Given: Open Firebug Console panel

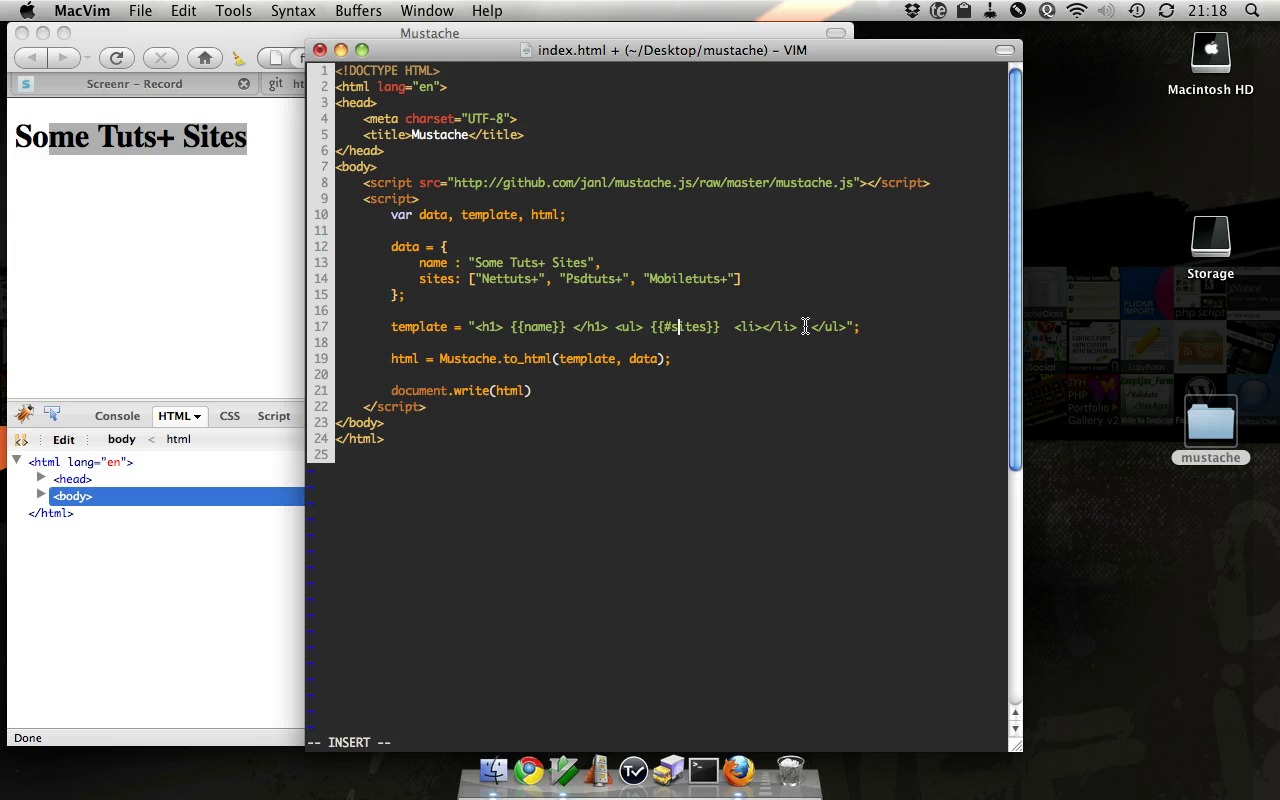Looking at the screenshot, I should point(117,416).
